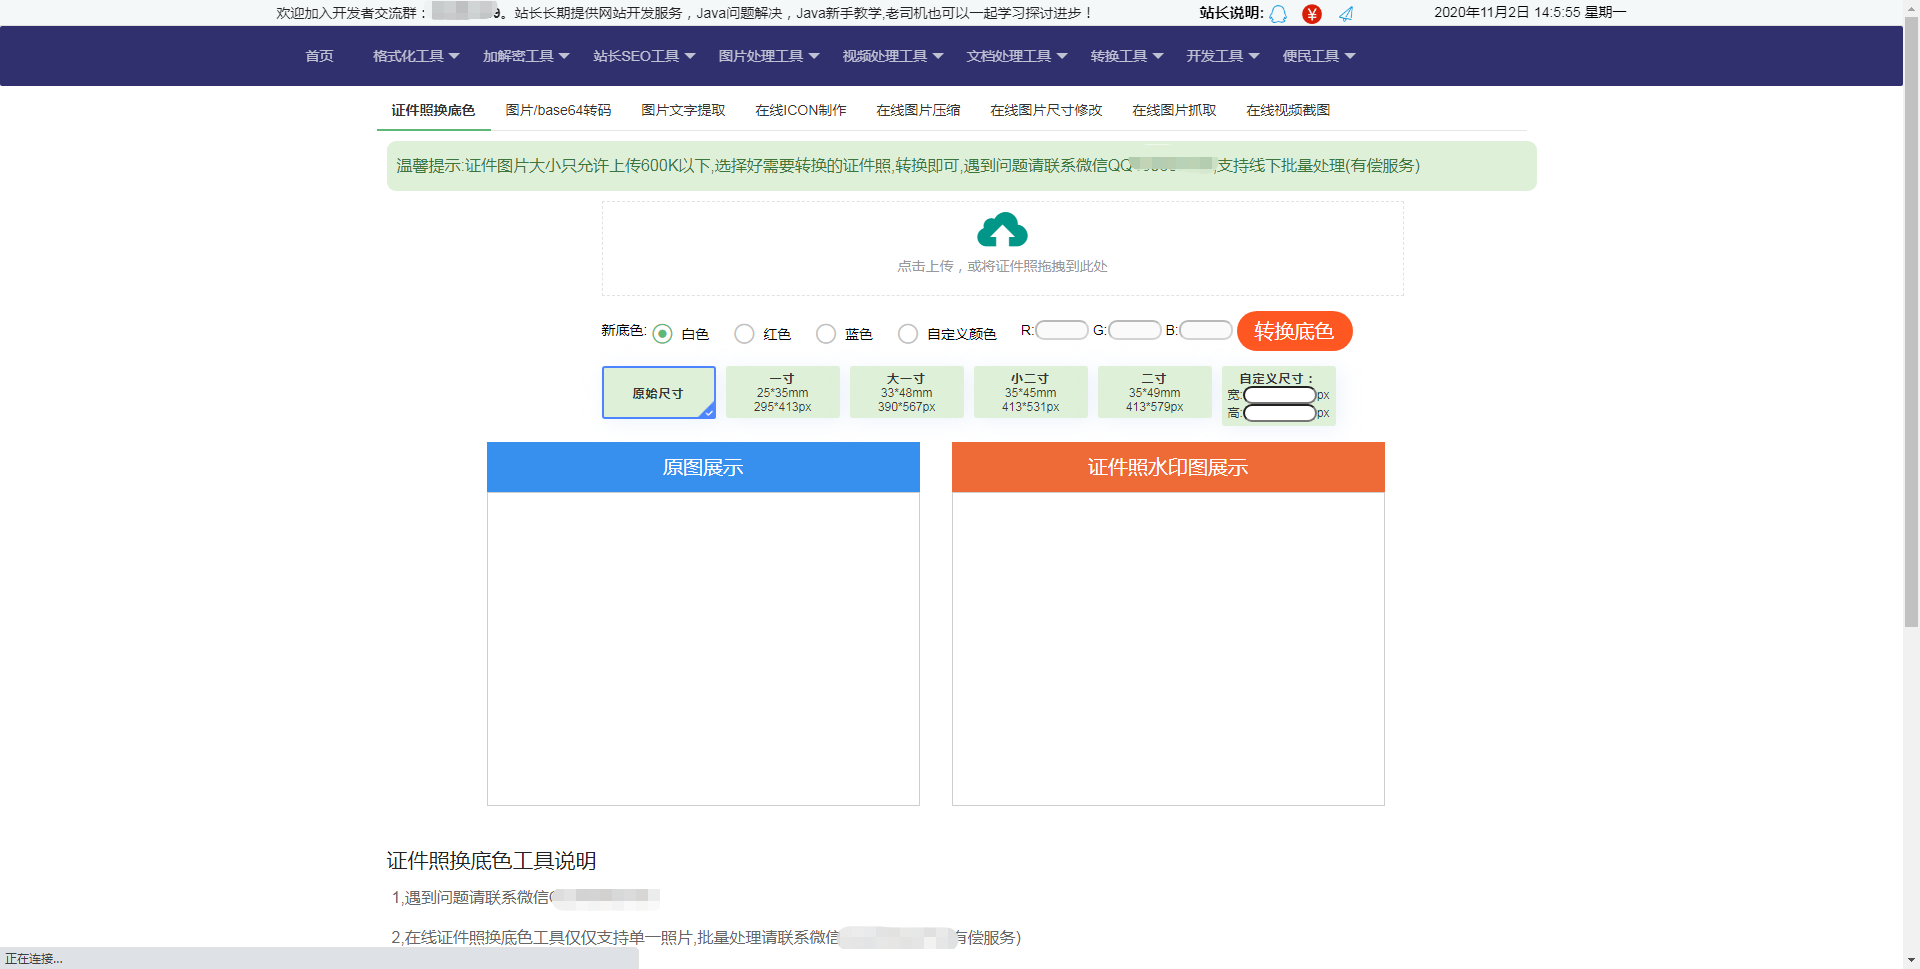
Task: Switch to the 在线图片抓取 tab
Action: pos(1174,110)
